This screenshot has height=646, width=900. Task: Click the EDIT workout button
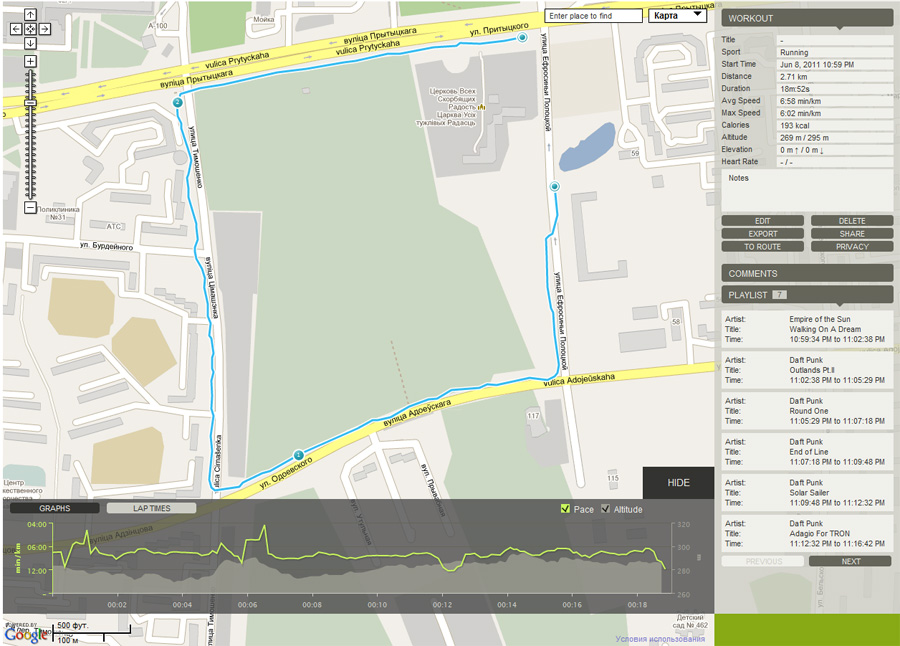(x=762, y=221)
